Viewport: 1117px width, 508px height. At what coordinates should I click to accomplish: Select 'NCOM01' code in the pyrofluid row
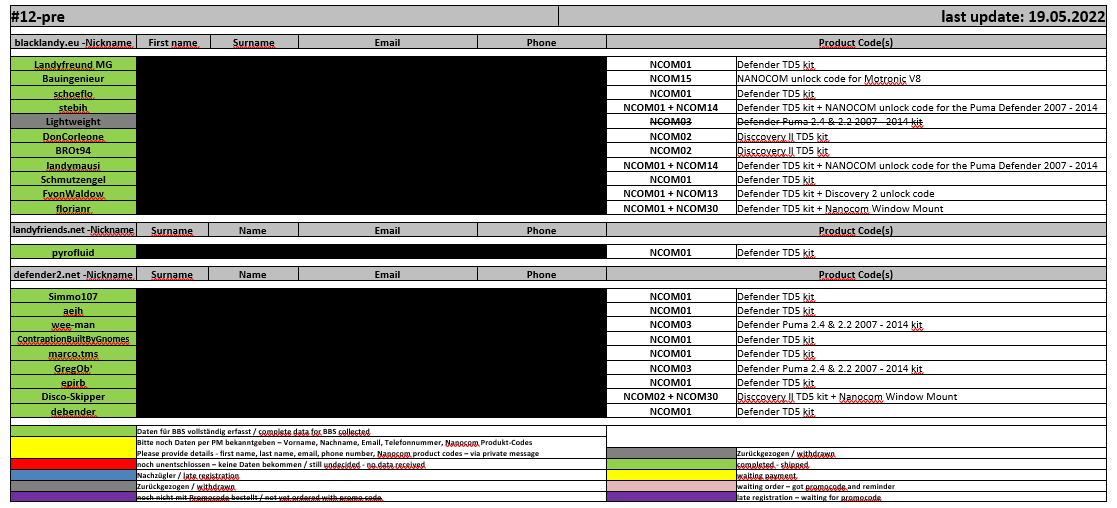(670, 252)
